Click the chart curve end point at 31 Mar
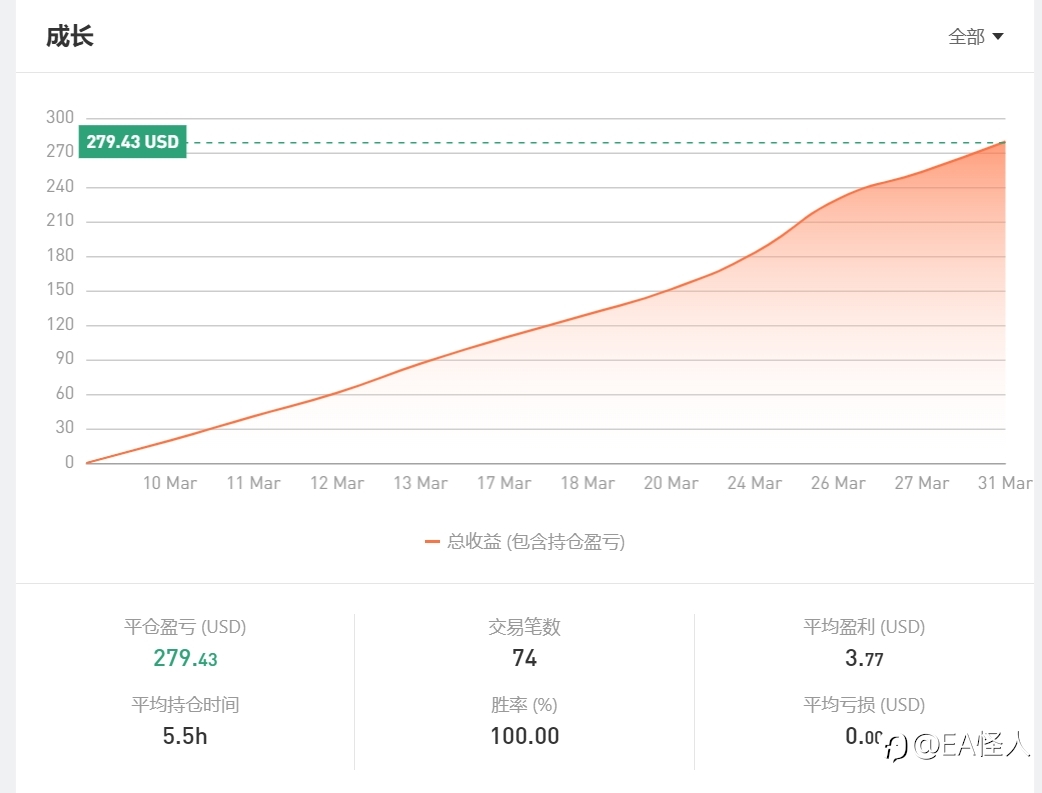Screen dimensions: 1042x793 [1004, 142]
